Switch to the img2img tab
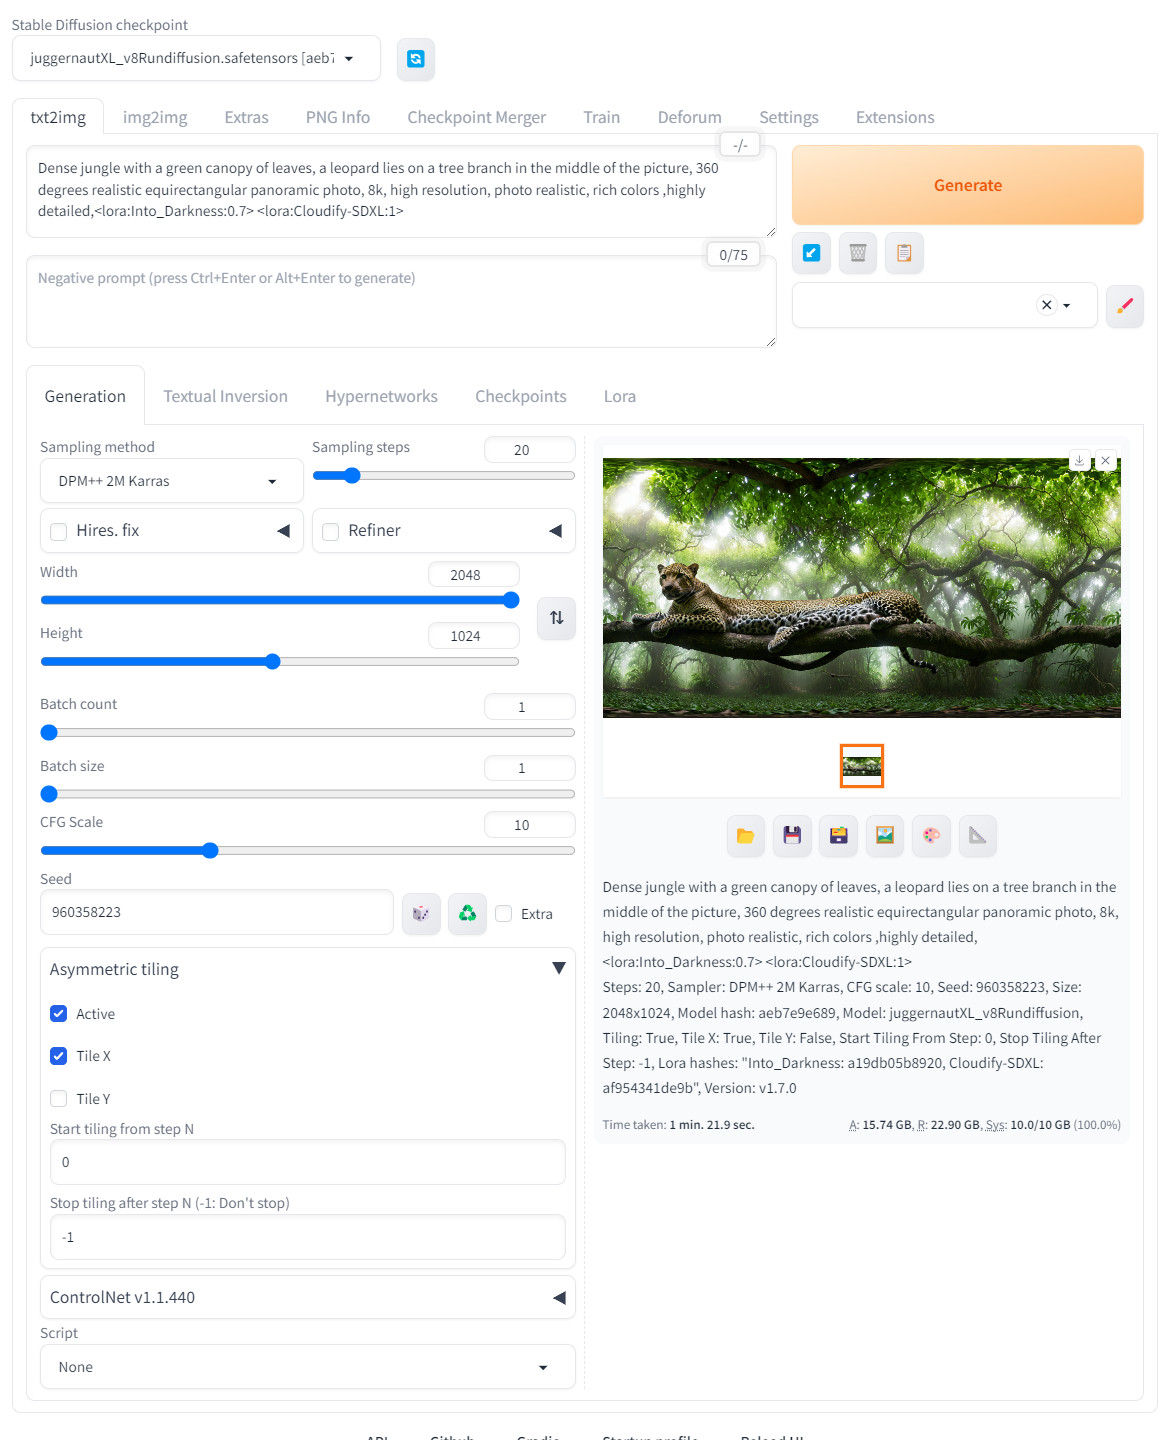 [155, 117]
